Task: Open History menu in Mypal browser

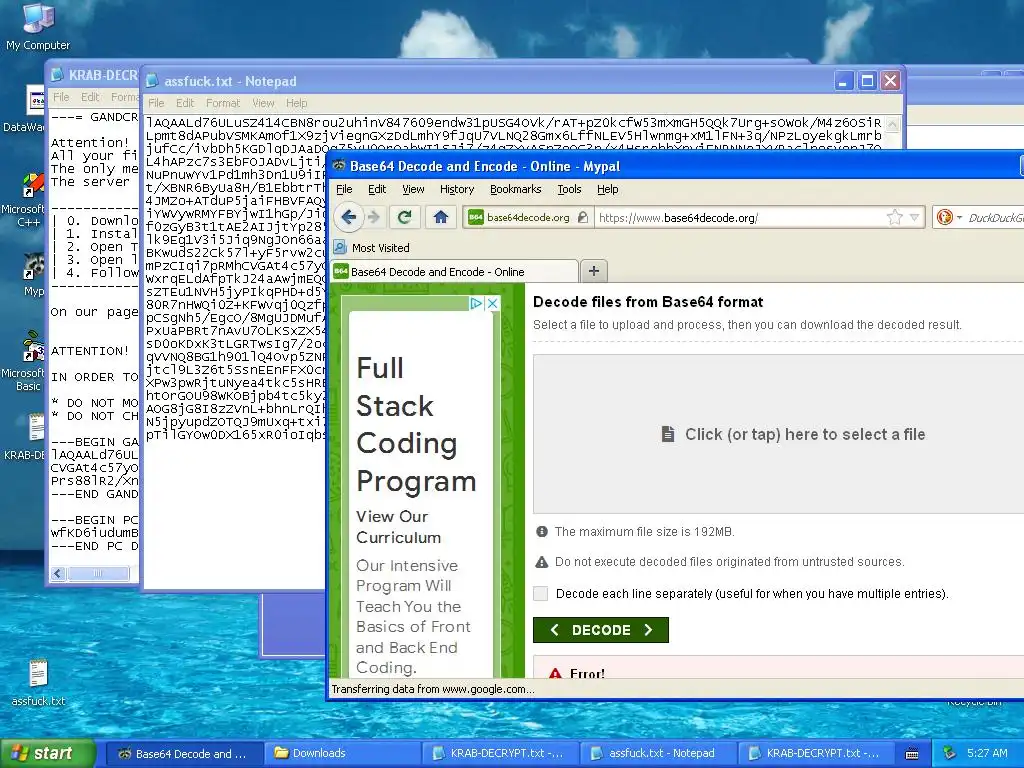Action: point(456,189)
